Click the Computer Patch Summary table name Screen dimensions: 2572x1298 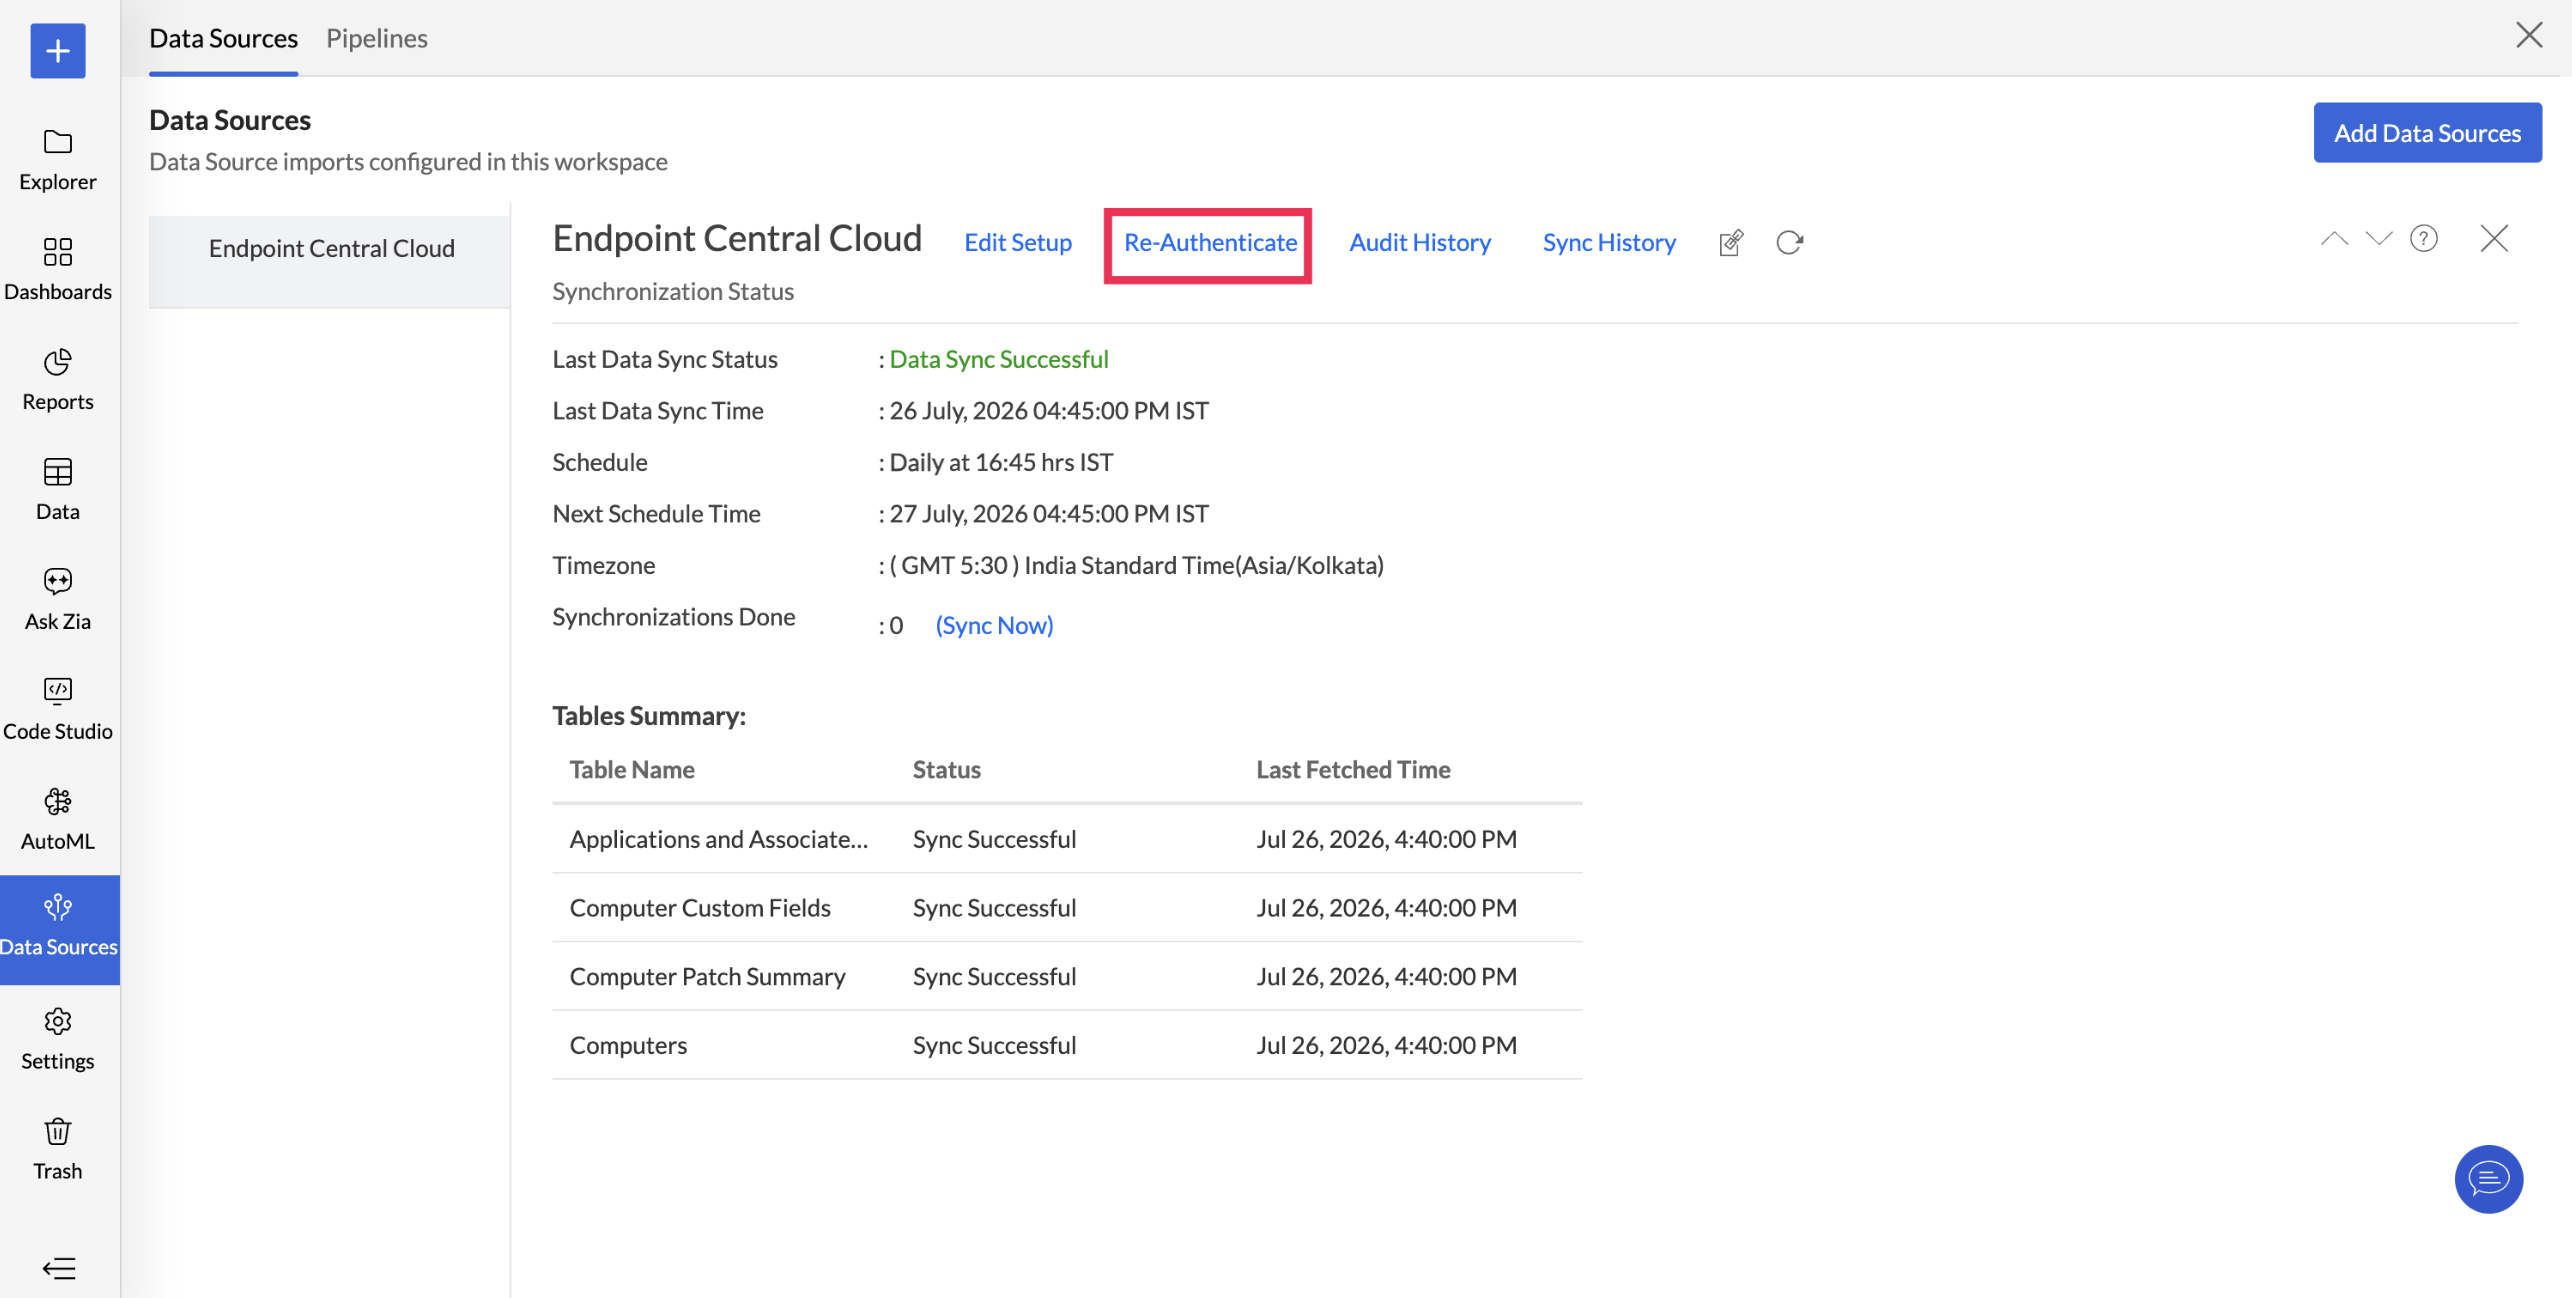tap(708, 976)
